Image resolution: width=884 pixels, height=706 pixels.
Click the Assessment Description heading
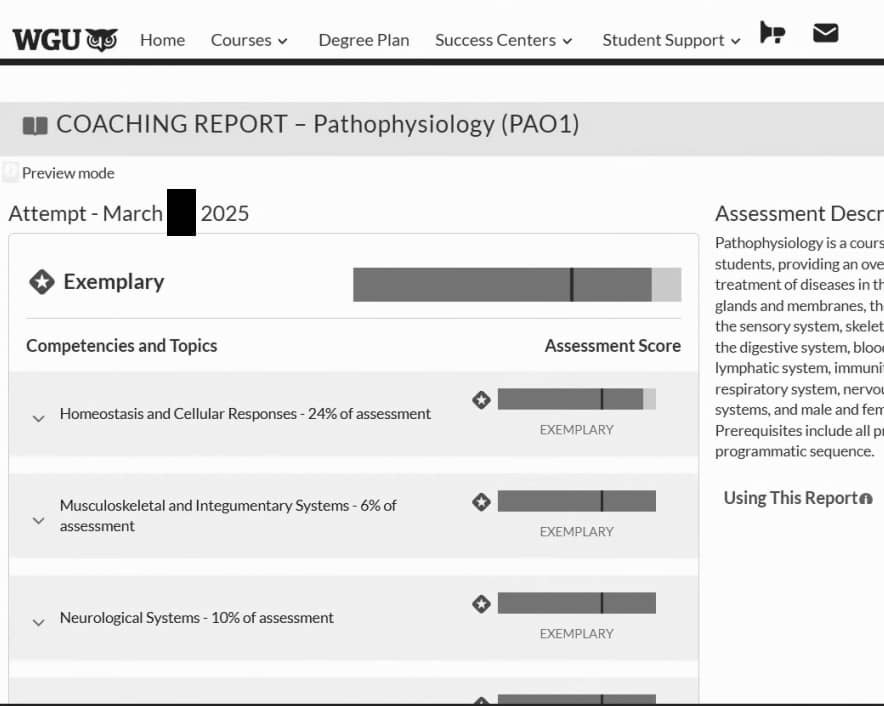(x=799, y=214)
